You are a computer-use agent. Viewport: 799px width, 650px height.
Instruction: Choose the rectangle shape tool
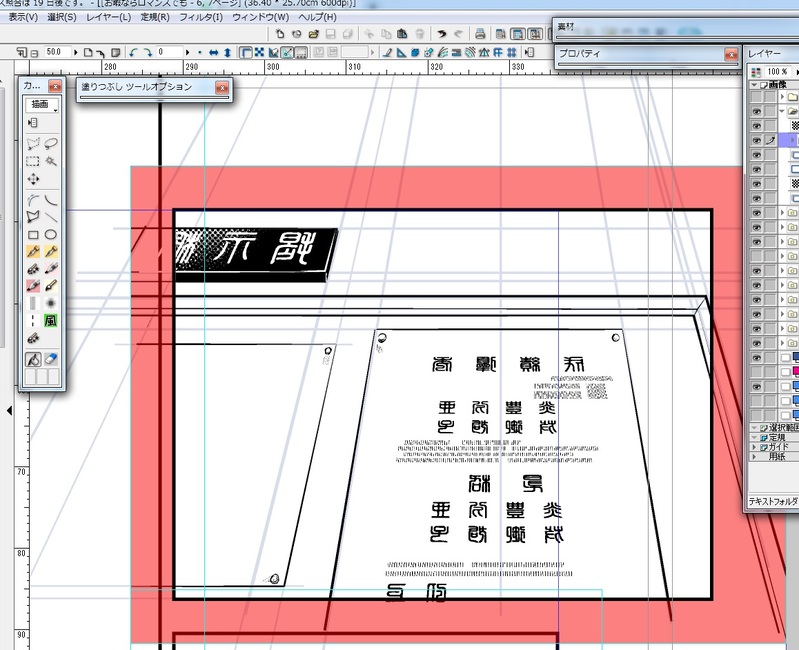(x=33, y=235)
